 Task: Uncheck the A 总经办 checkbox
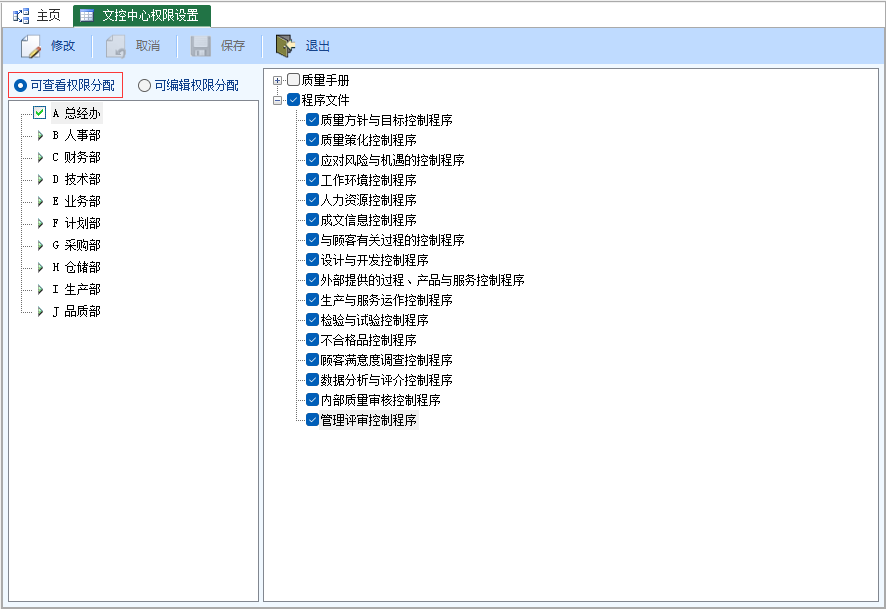(40, 112)
